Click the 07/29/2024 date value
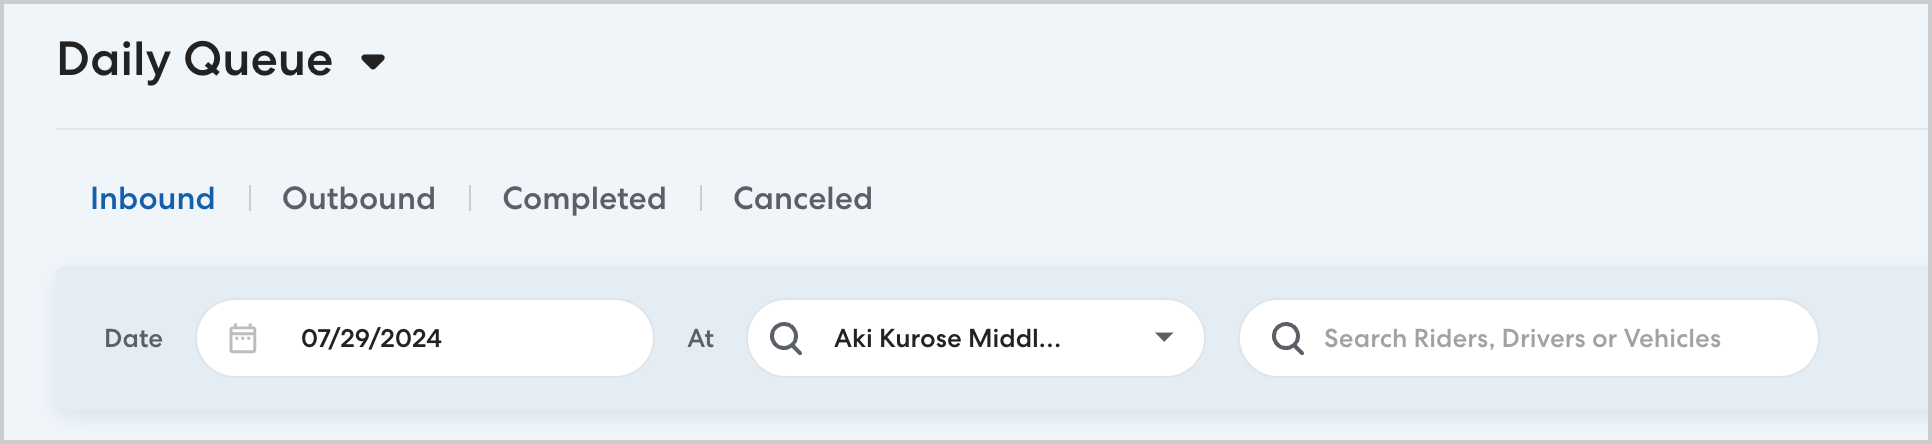 point(371,338)
